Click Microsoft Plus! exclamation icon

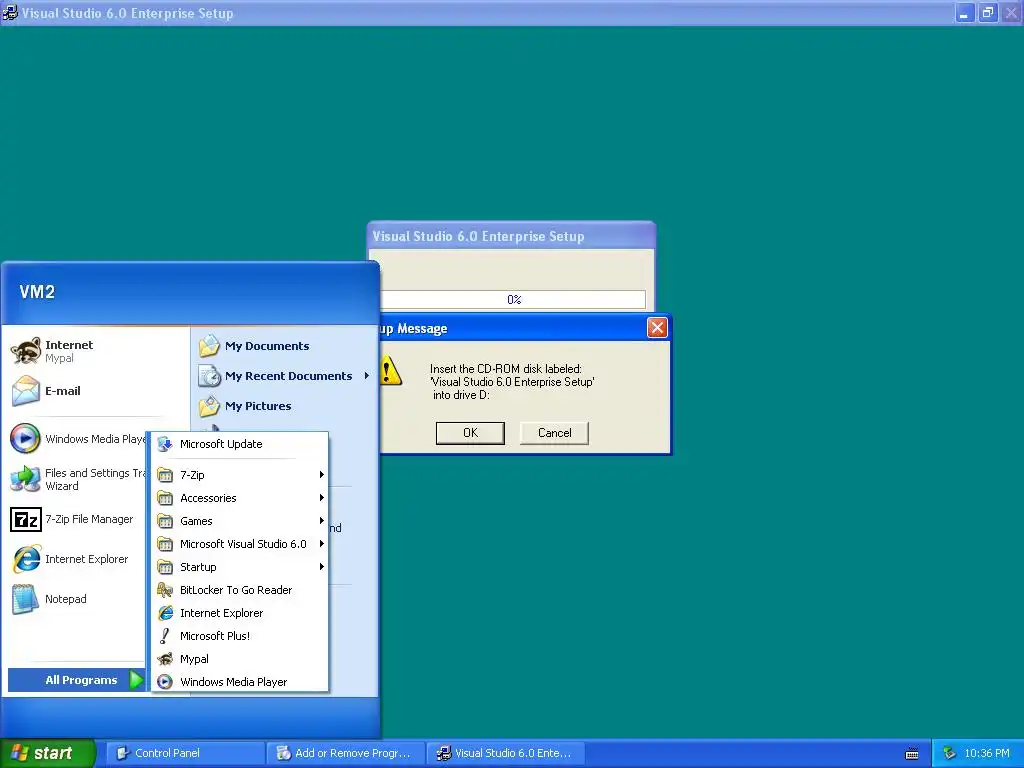coord(165,636)
